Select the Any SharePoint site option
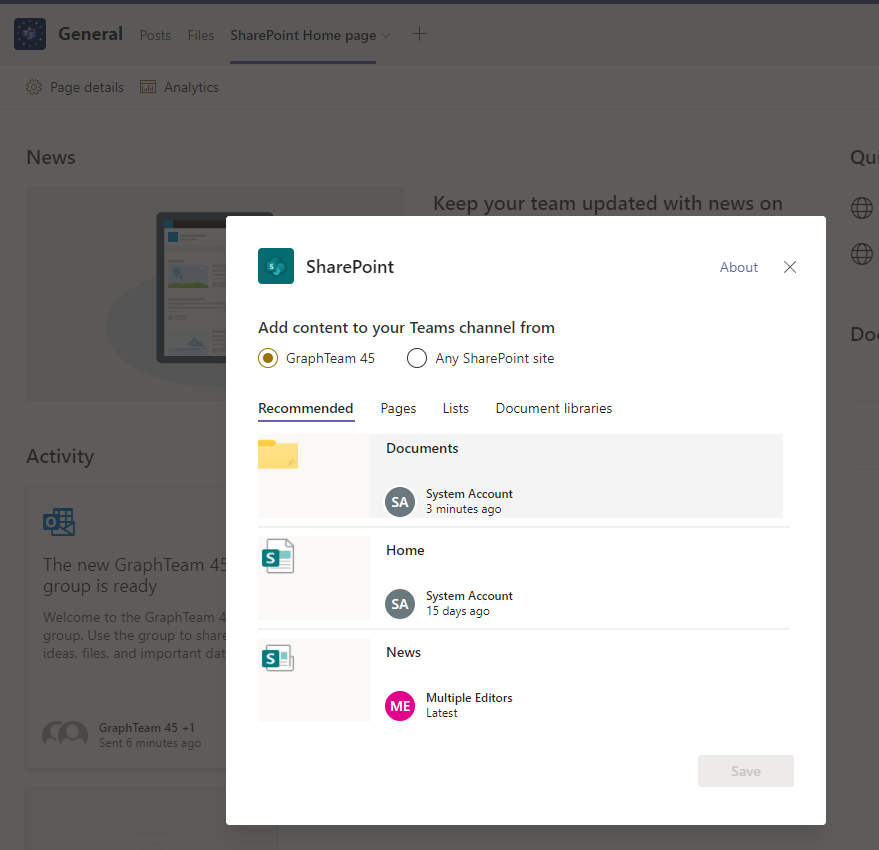 (417, 358)
